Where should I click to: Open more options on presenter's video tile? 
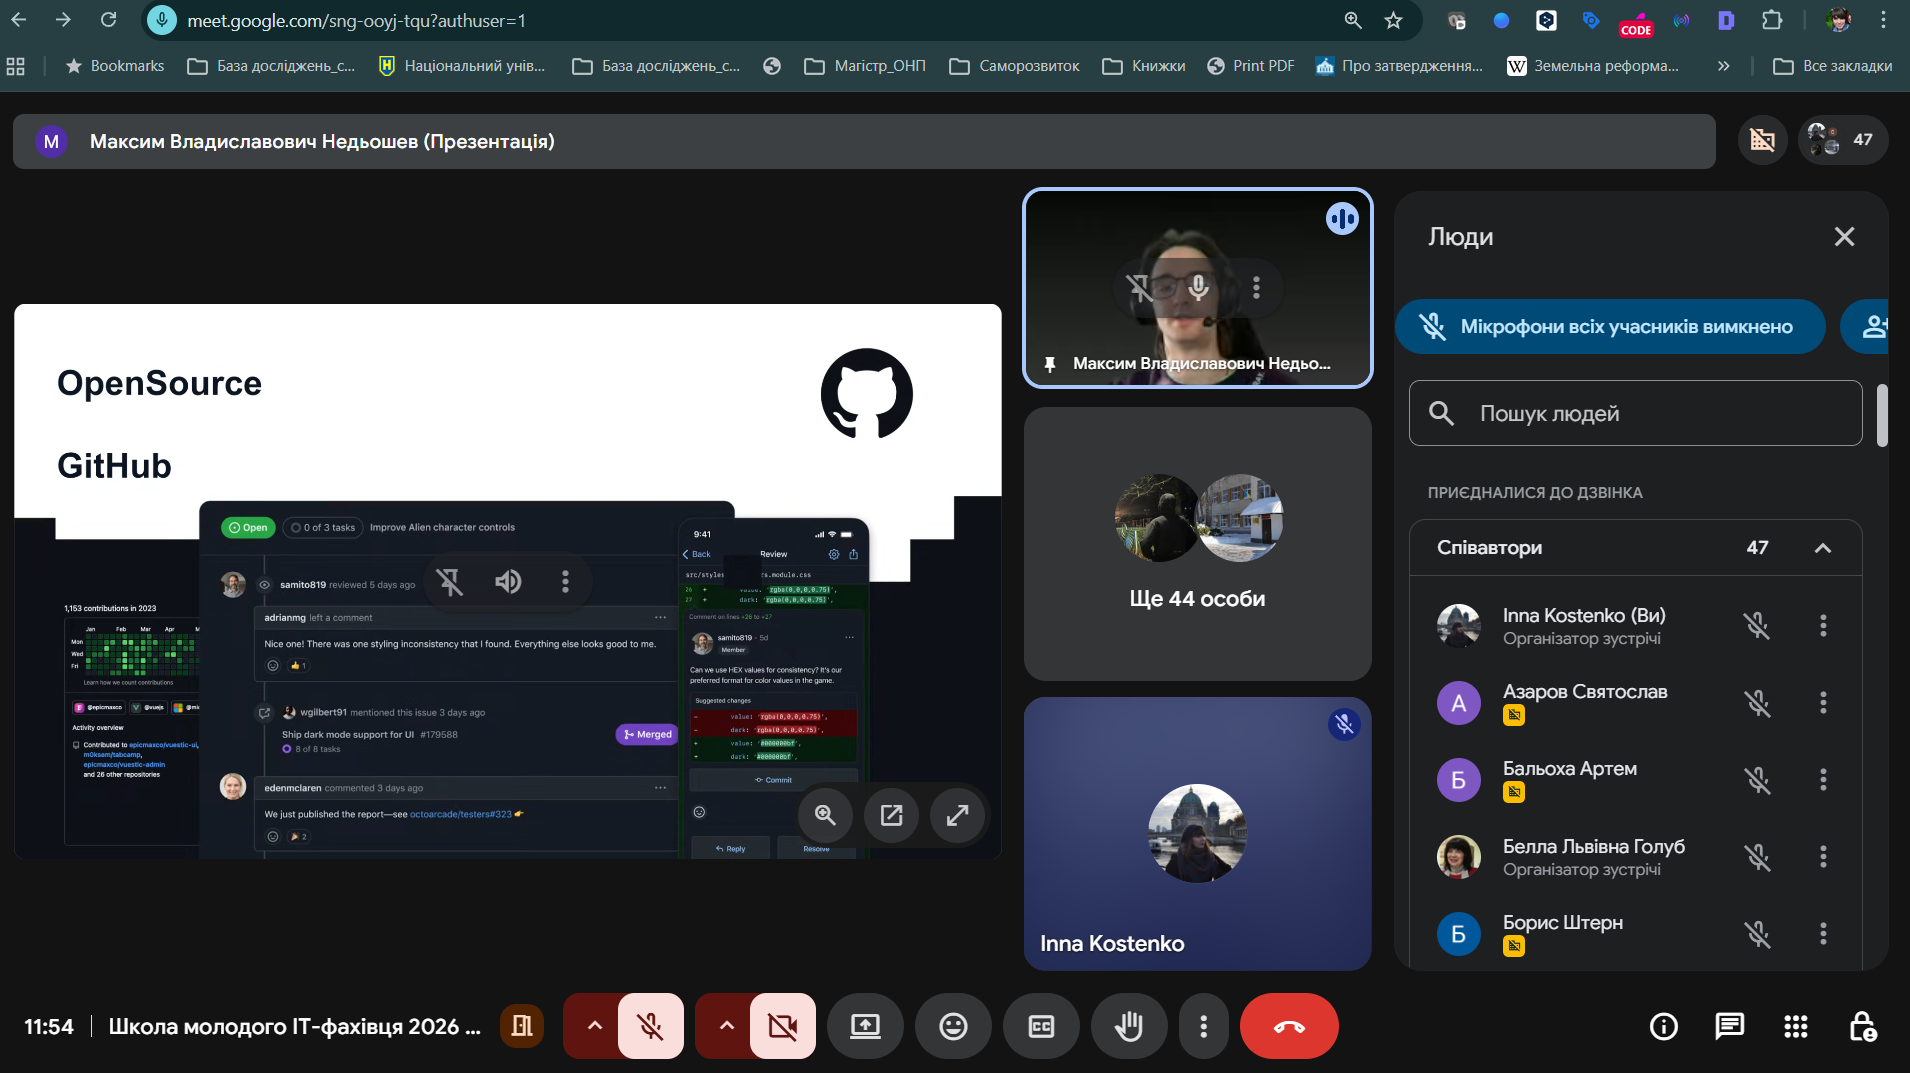[1256, 288]
